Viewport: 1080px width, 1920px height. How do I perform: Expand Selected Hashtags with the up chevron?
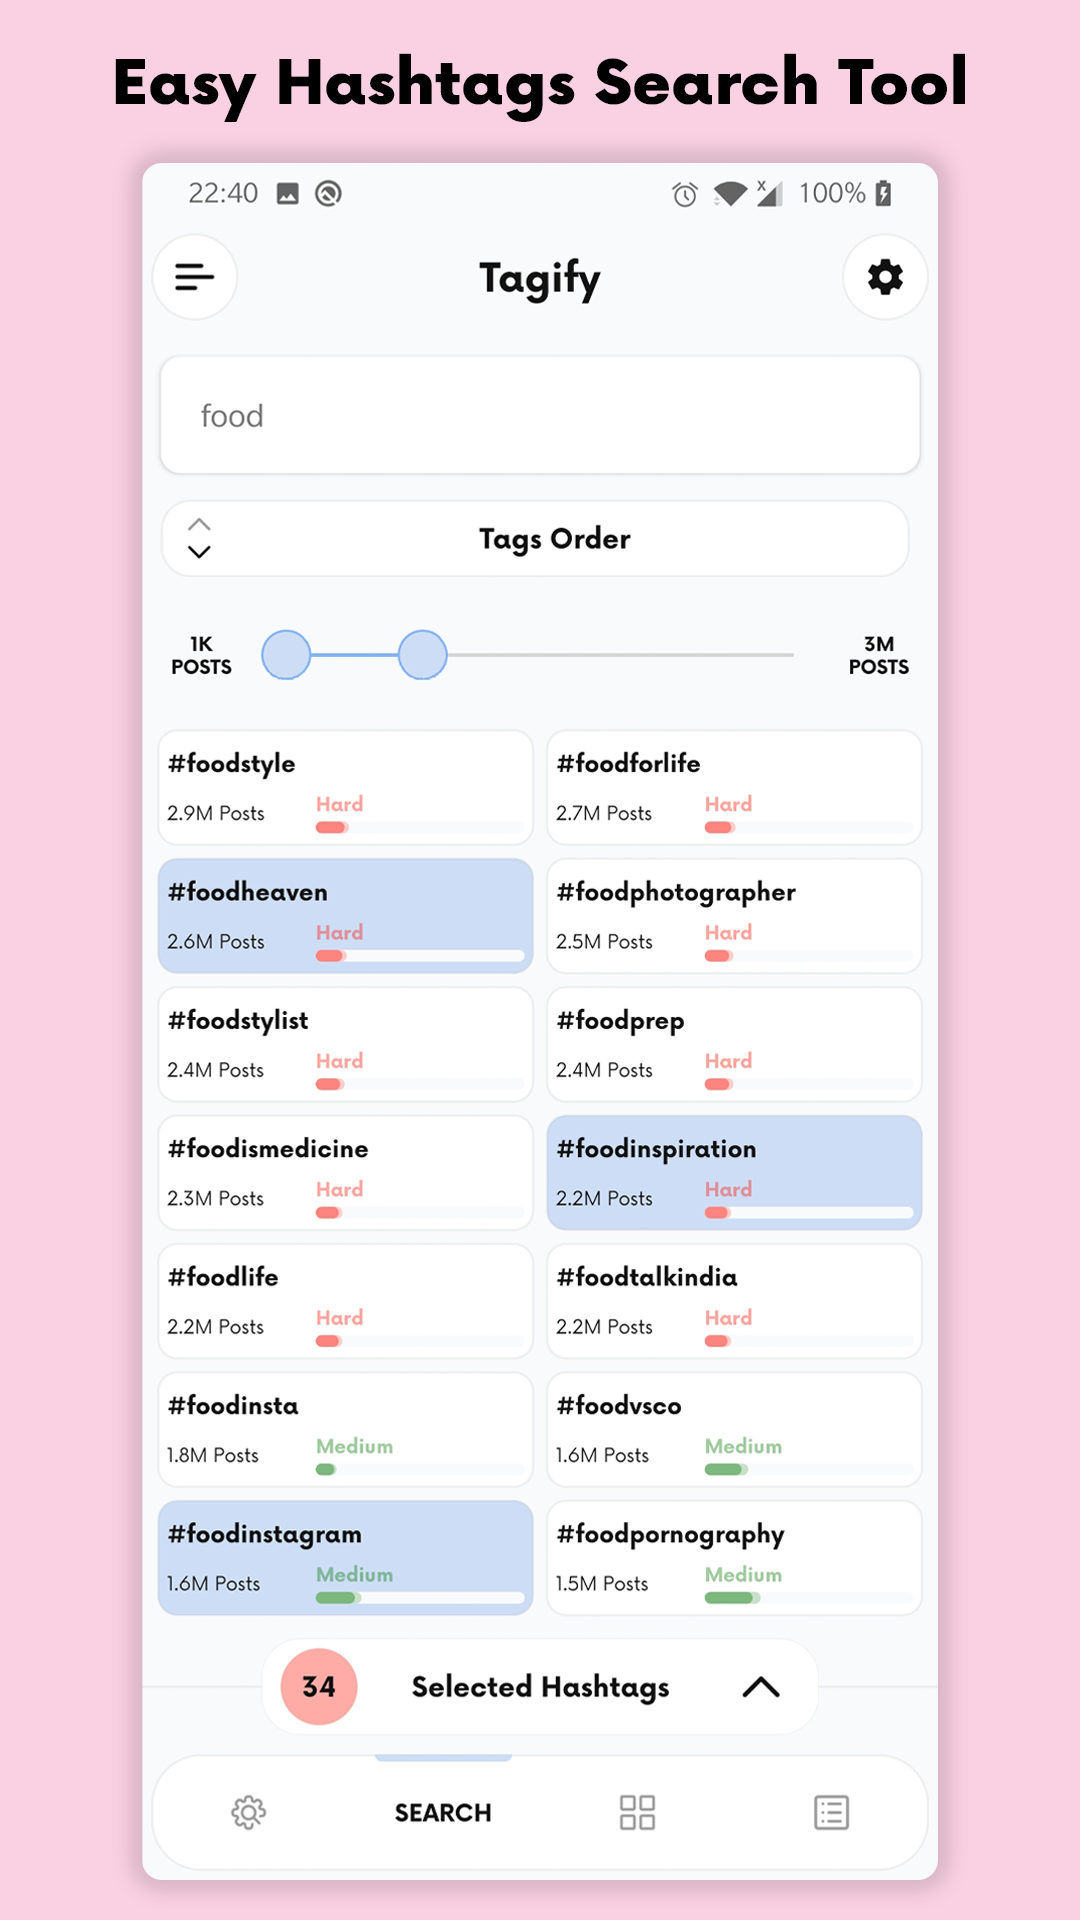click(761, 1687)
